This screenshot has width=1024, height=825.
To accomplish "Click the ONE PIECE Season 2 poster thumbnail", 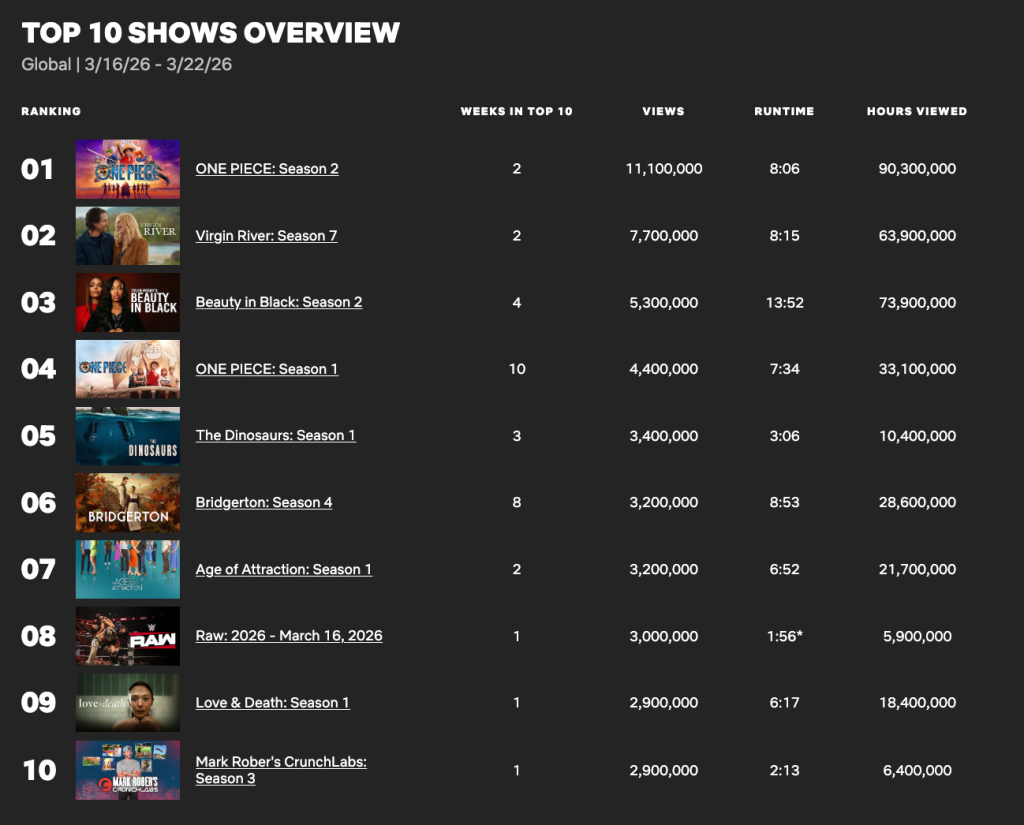I will point(128,169).
